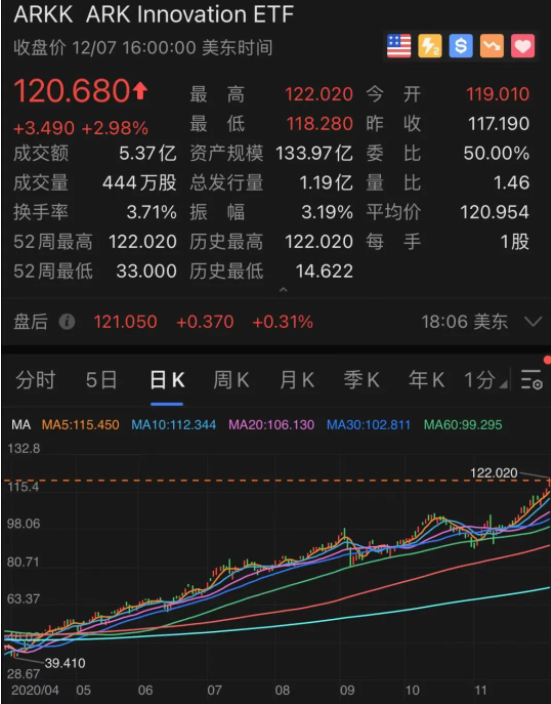Image resolution: width=551 pixels, height=704 pixels.
Task: Tap the yellow lightning Level 2 icon
Action: [x=430, y=46]
